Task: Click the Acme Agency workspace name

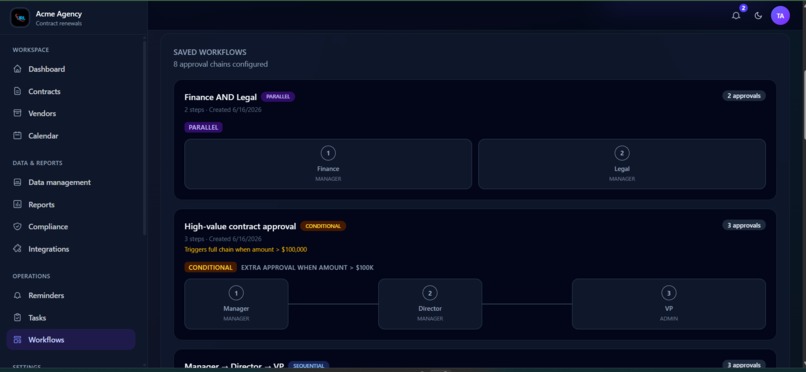Action: [59, 14]
